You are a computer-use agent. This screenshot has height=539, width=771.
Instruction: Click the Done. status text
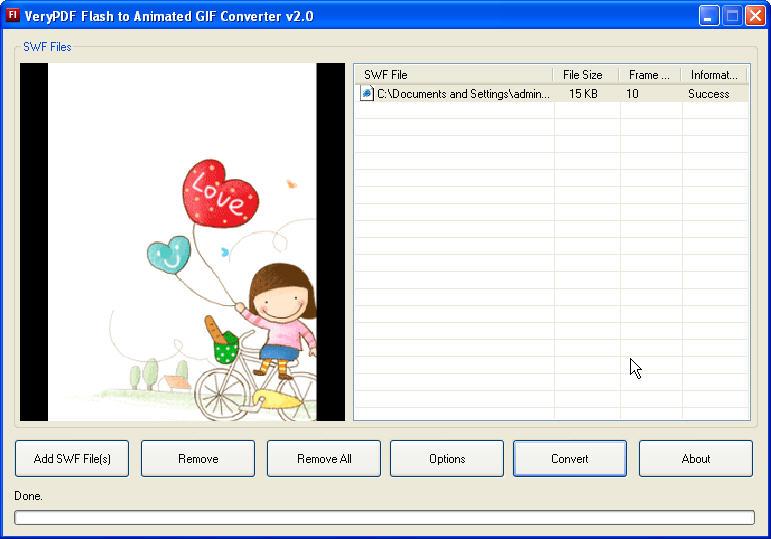point(28,496)
